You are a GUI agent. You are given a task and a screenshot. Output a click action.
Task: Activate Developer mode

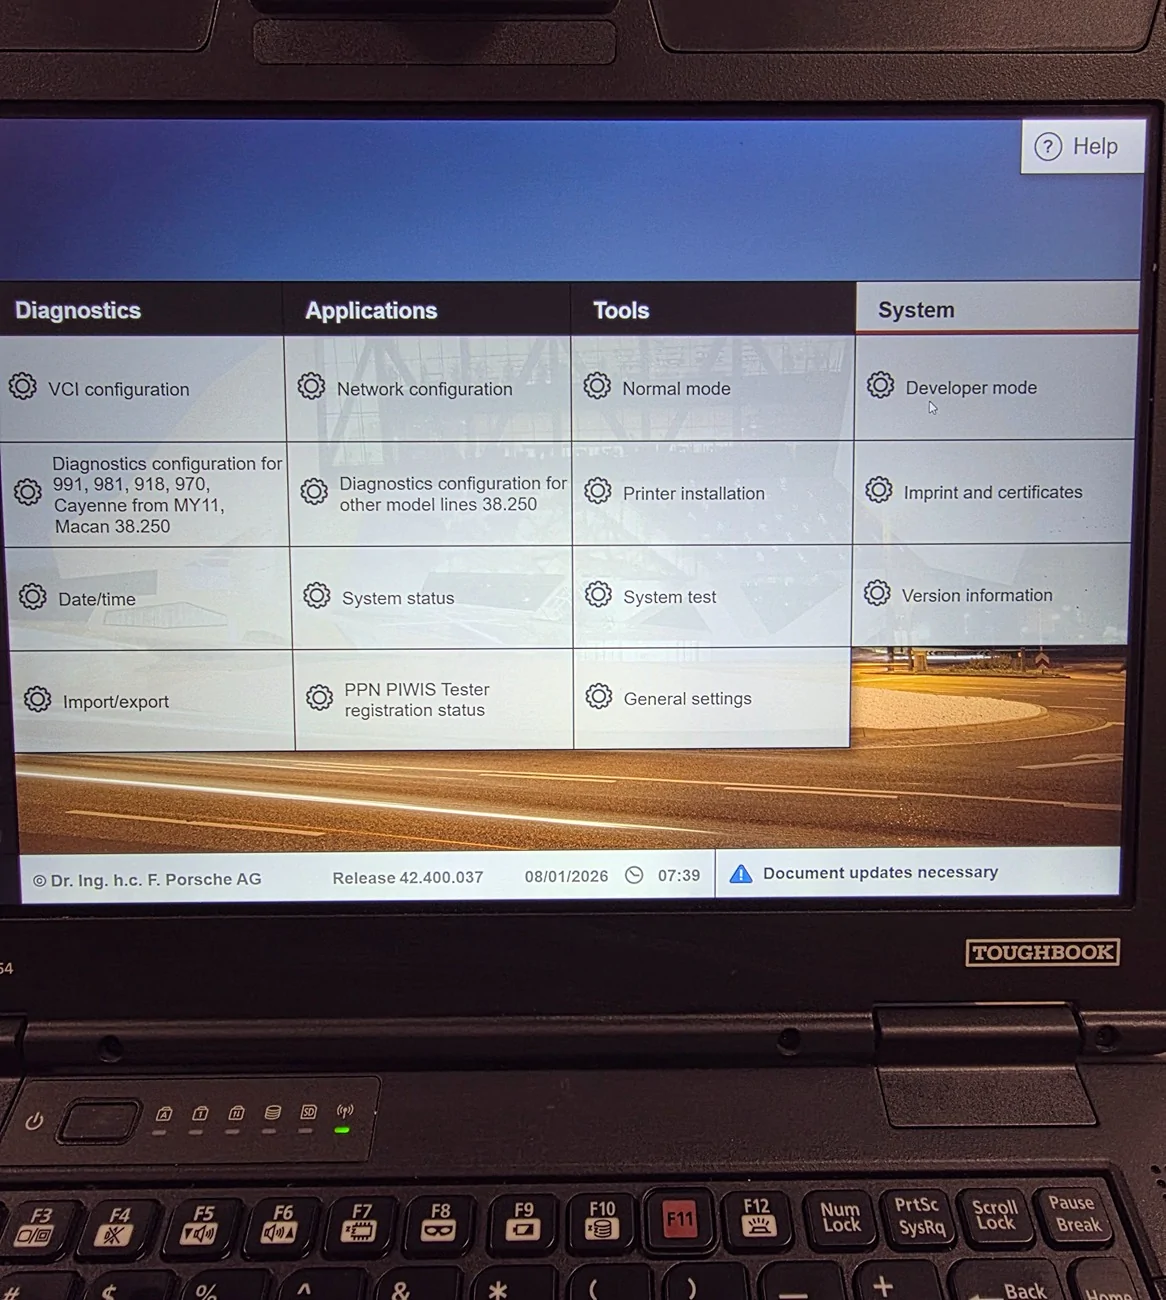coord(996,387)
